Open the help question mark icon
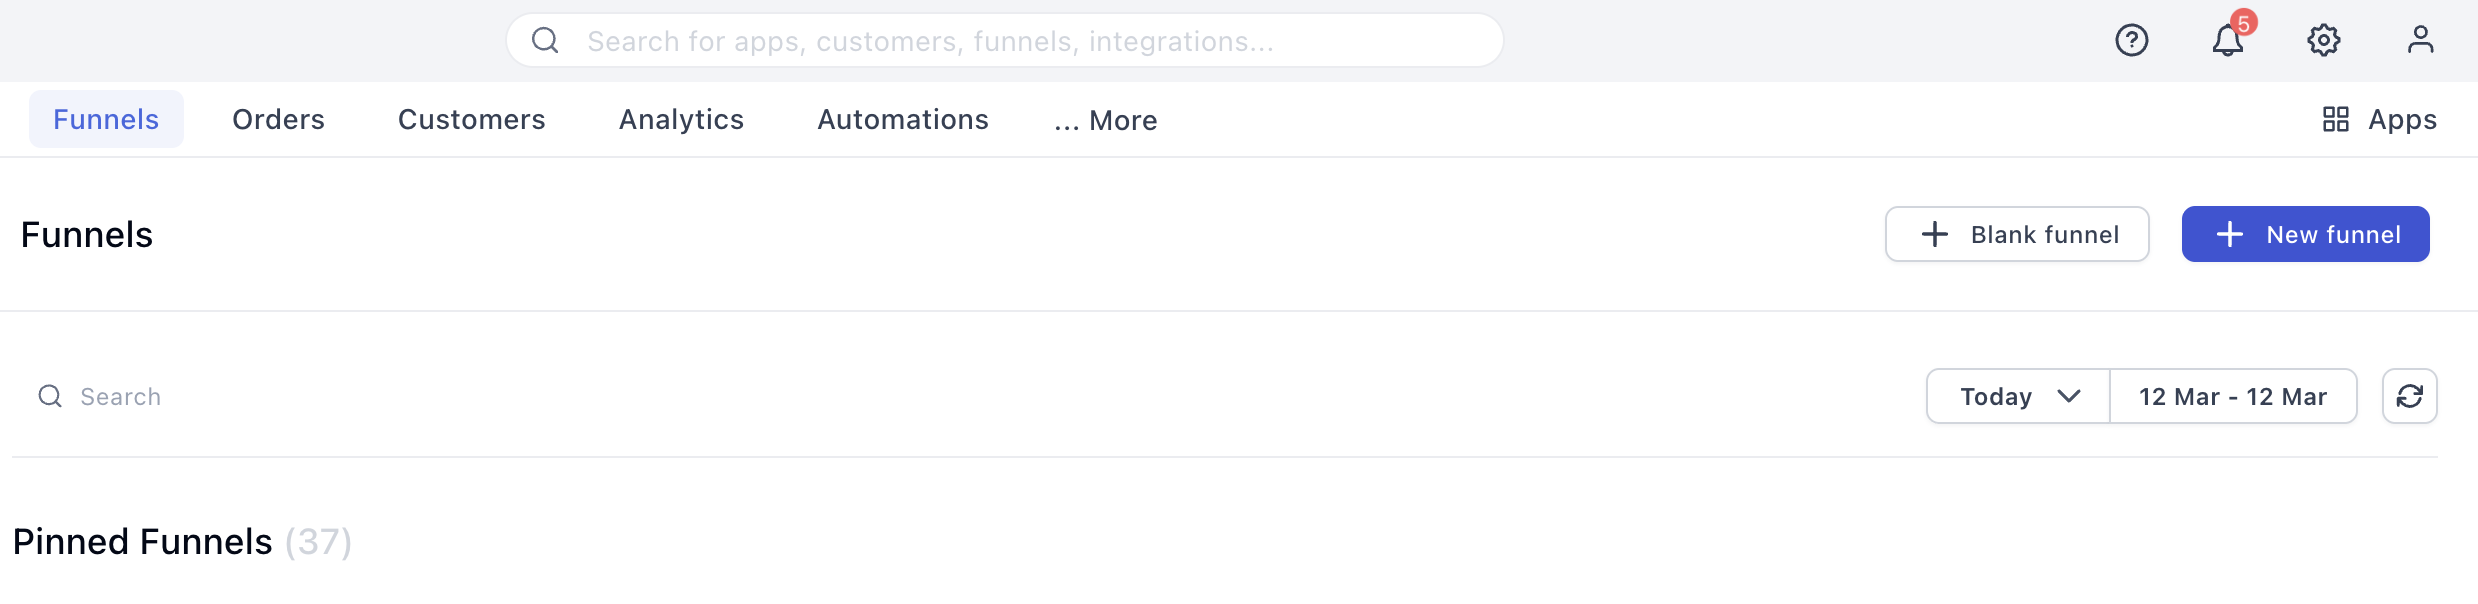This screenshot has width=2478, height=604. point(2131,40)
